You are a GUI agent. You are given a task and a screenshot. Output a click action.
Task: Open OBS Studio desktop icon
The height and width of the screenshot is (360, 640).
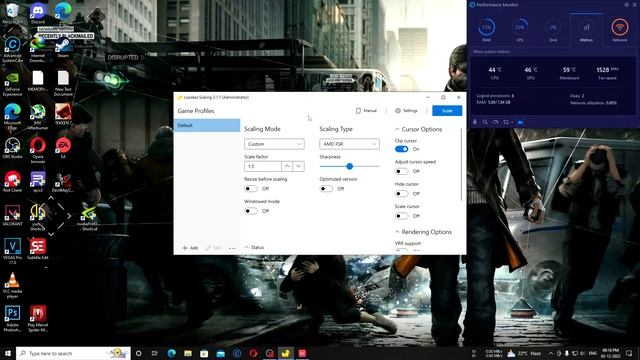12,148
